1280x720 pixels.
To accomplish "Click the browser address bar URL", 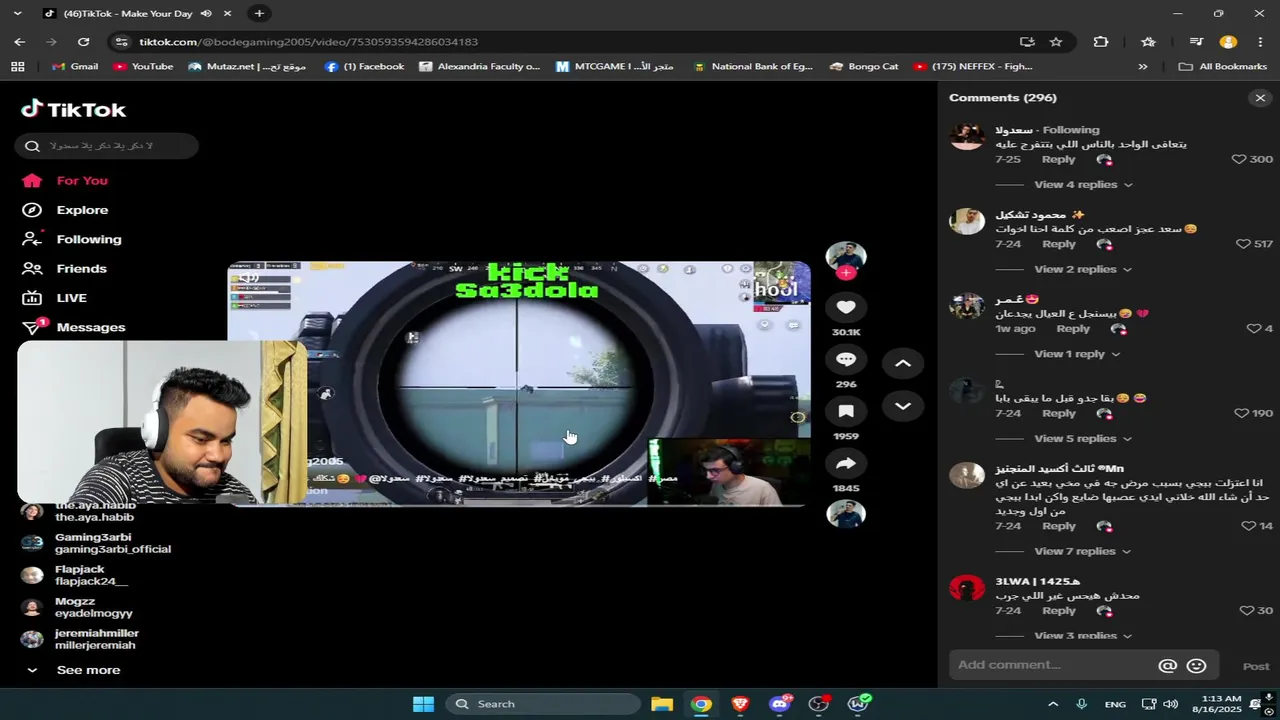I will click(x=308, y=42).
